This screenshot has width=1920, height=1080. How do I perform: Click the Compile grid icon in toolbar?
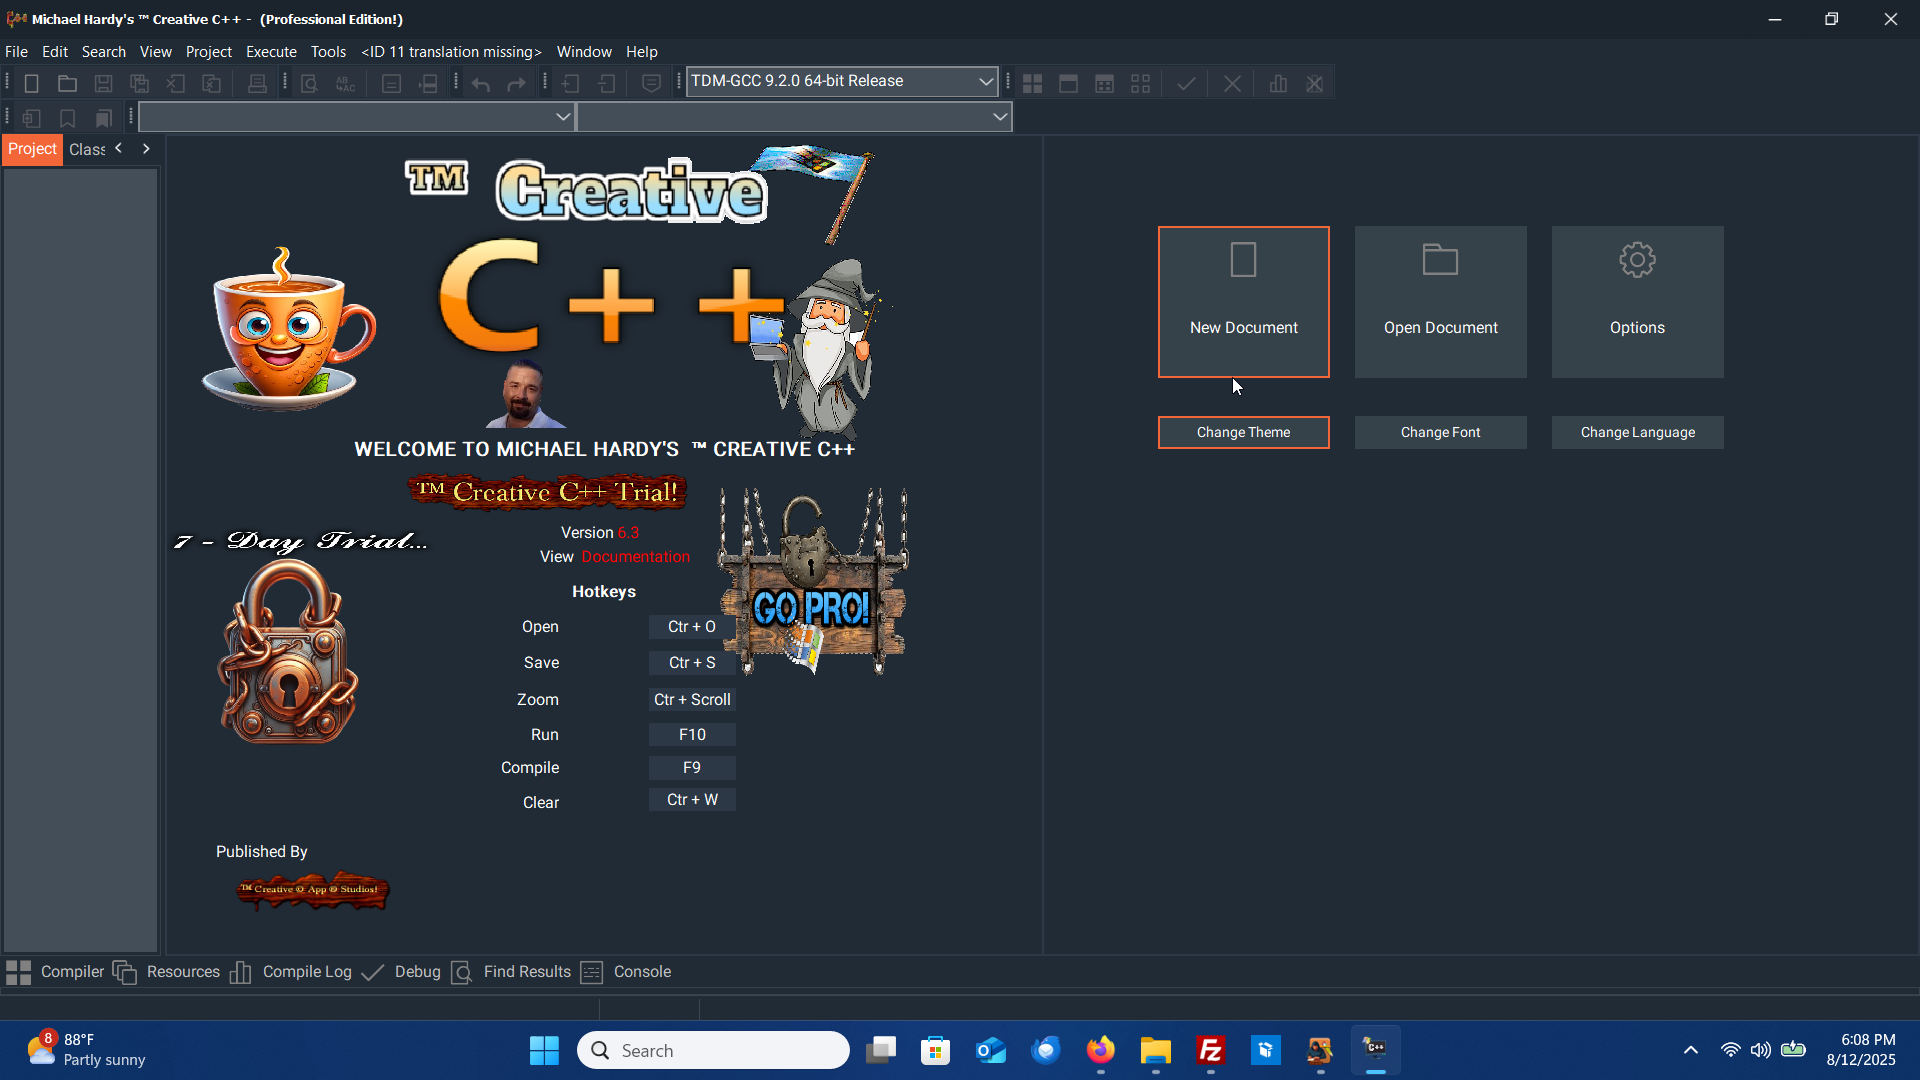point(1032,84)
